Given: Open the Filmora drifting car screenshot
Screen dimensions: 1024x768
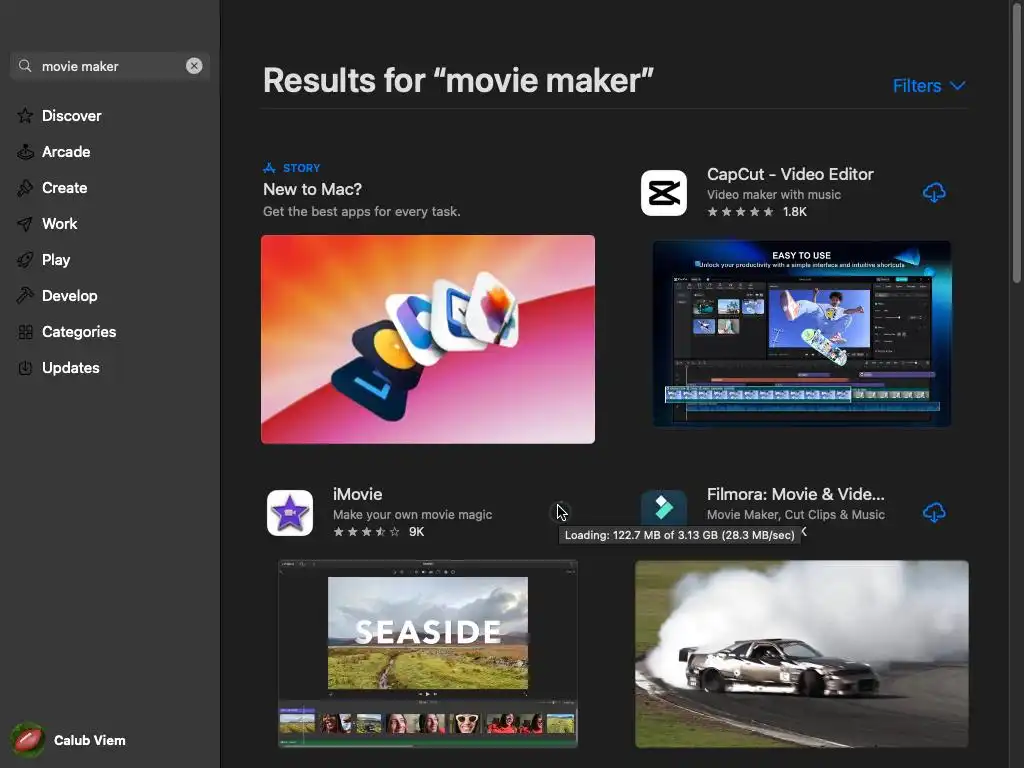Looking at the screenshot, I should point(802,654).
